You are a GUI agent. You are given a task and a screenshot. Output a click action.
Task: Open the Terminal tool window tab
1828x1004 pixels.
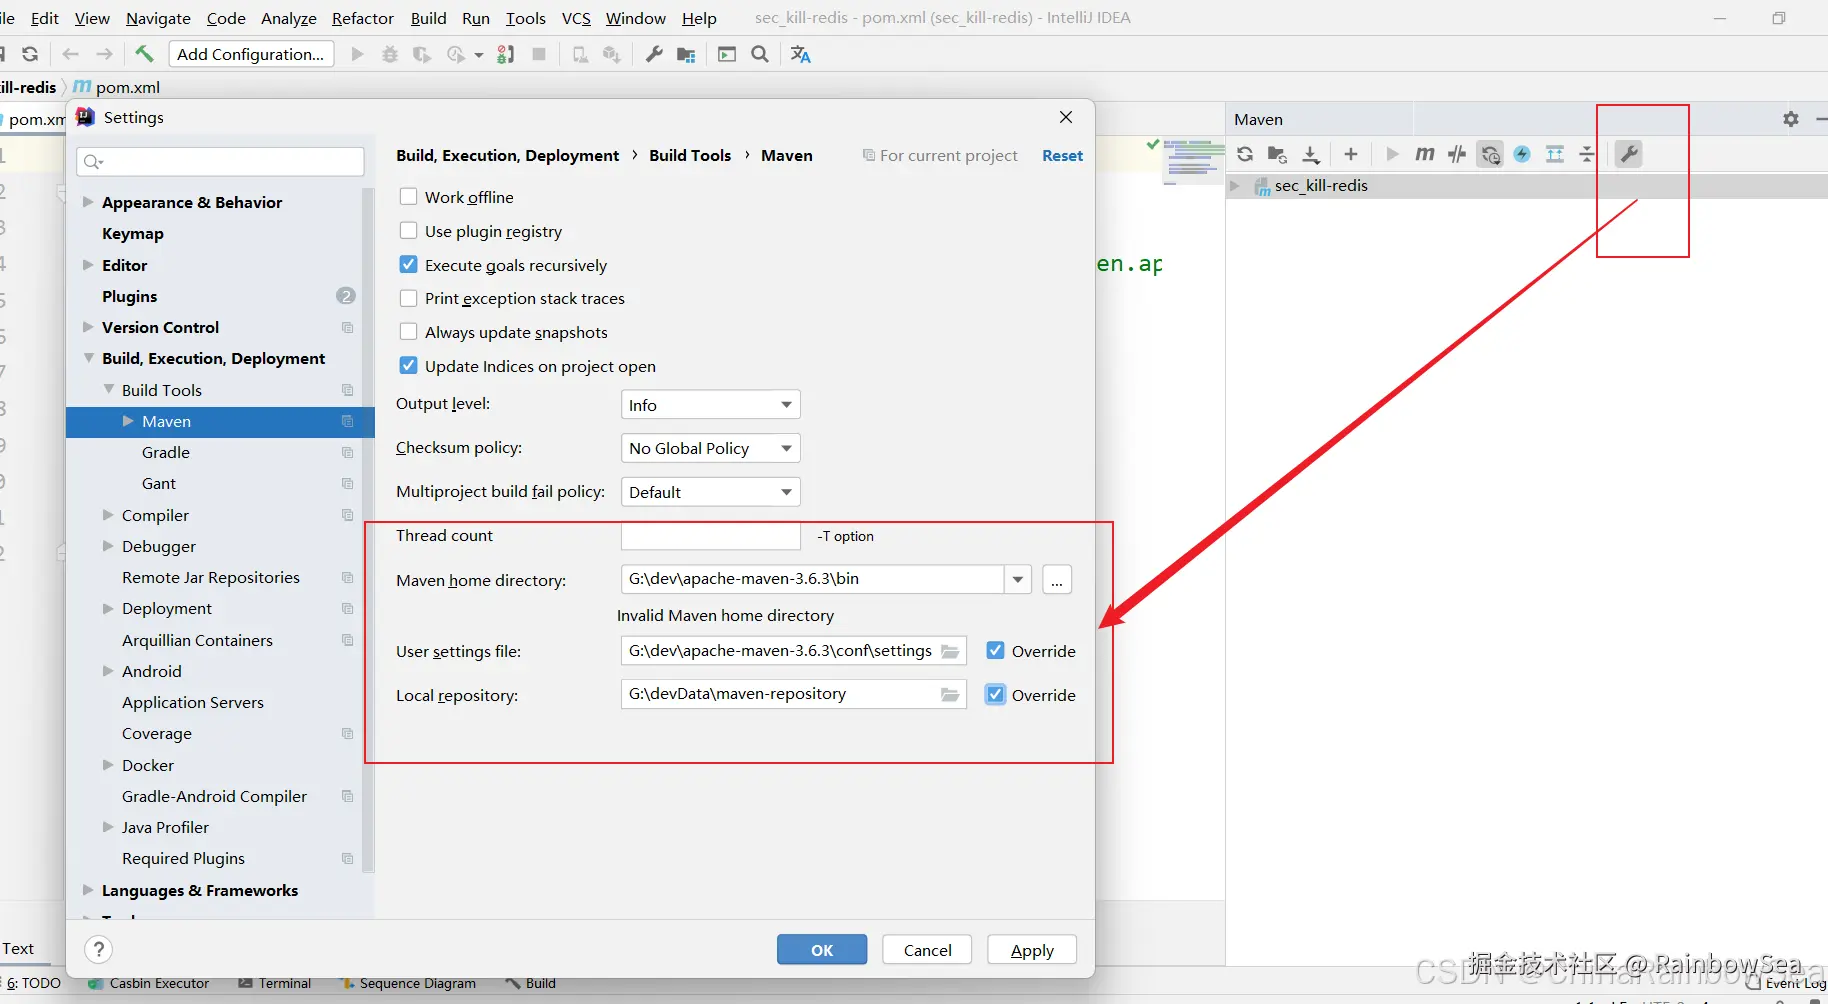[275, 983]
